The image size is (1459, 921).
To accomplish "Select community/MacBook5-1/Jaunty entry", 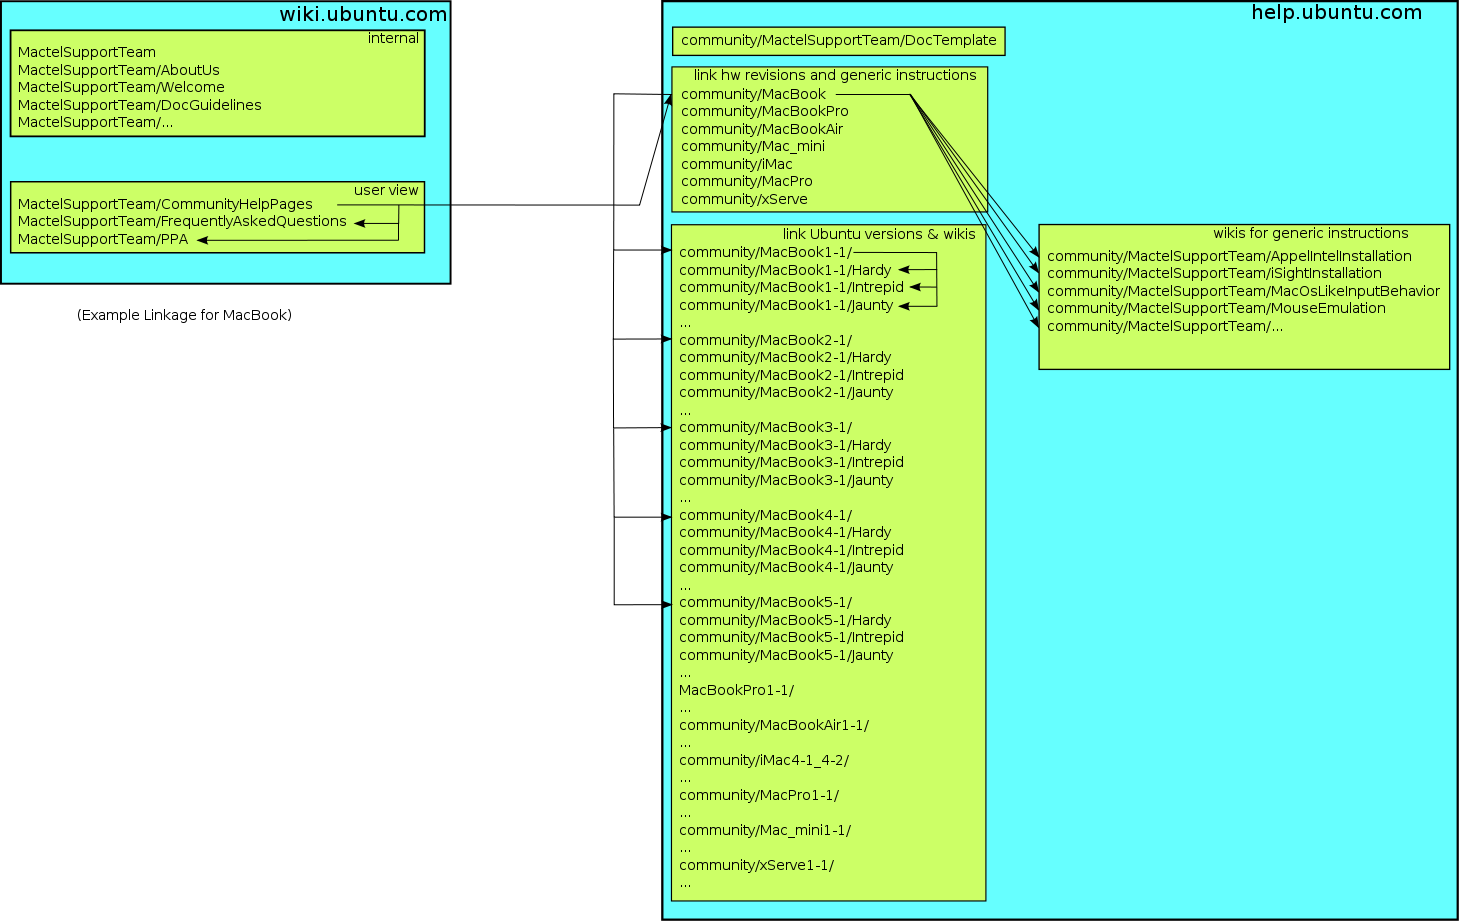I will [786, 655].
